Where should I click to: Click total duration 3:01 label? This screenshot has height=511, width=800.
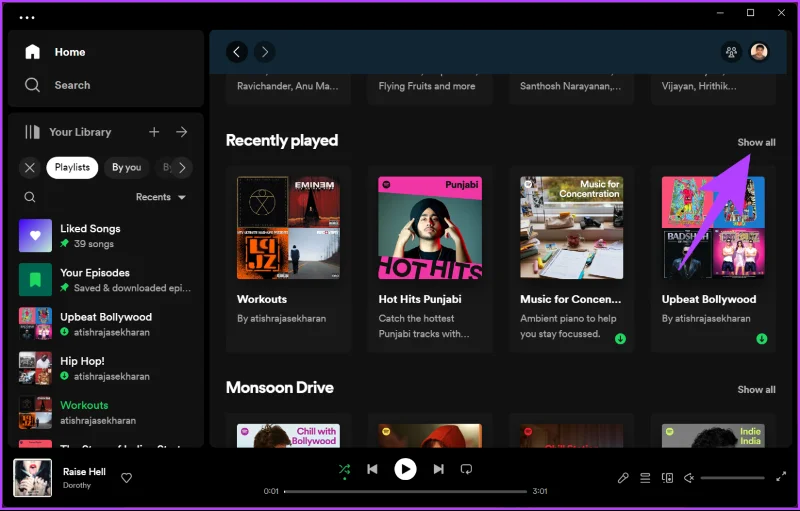click(x=540, y=492)
